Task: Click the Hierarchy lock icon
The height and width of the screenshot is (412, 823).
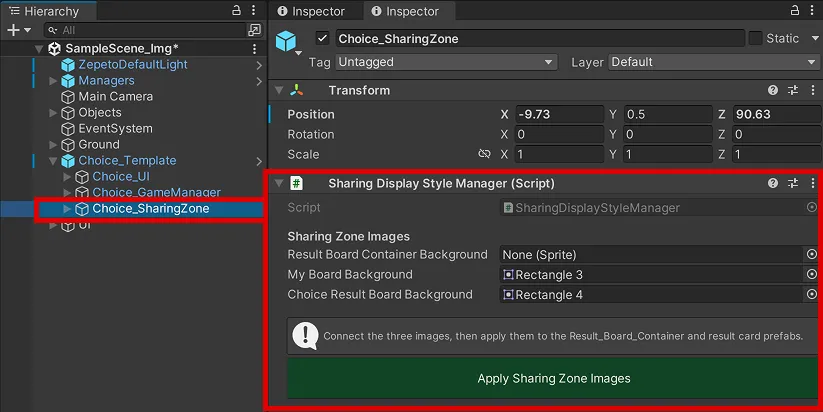Action: tap(237, 10)
